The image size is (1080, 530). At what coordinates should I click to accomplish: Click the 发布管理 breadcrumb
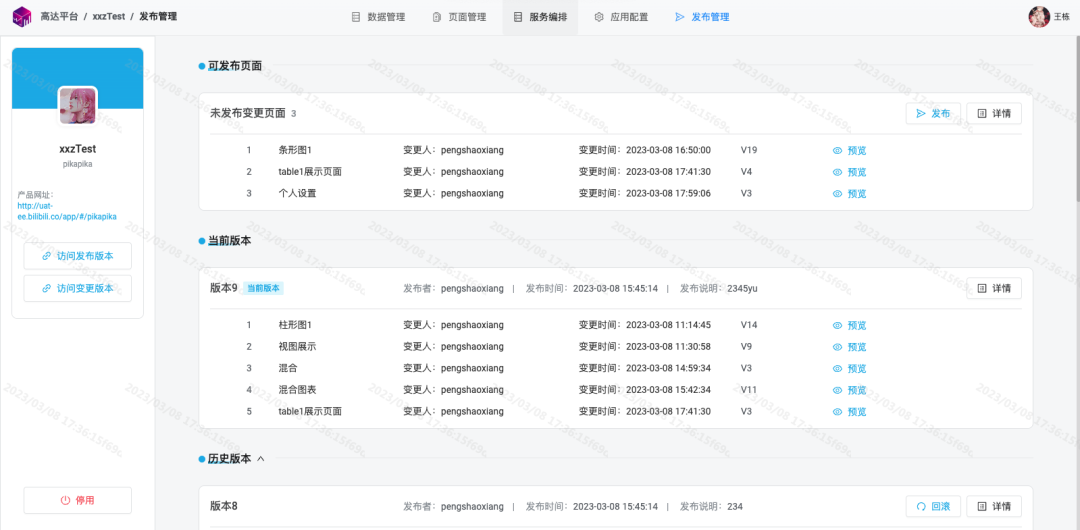coord(158,17)
